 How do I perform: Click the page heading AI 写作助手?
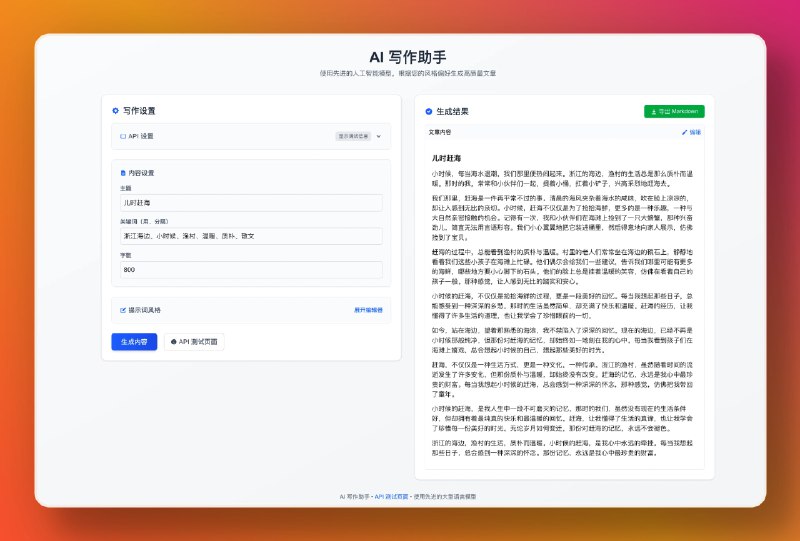tap(408, 57)
